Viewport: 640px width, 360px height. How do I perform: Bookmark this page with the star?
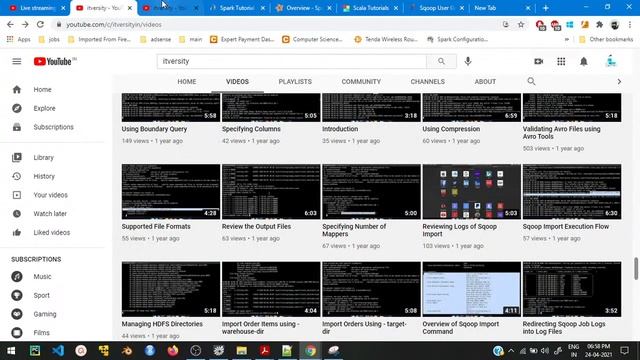click(x=521, y=24)
